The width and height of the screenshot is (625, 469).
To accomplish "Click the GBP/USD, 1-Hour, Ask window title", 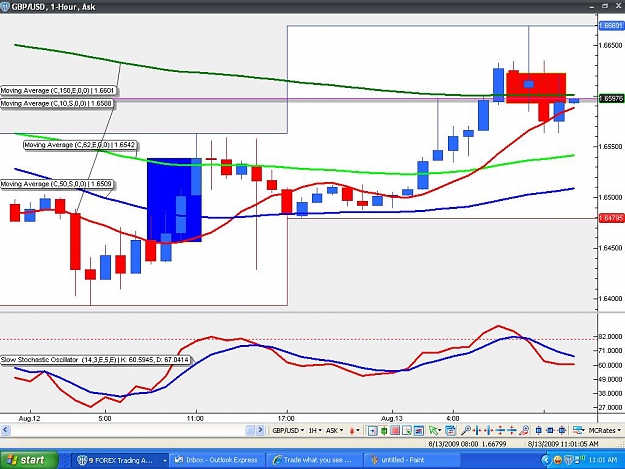I will pyautogui.click(x=53, y=7).
